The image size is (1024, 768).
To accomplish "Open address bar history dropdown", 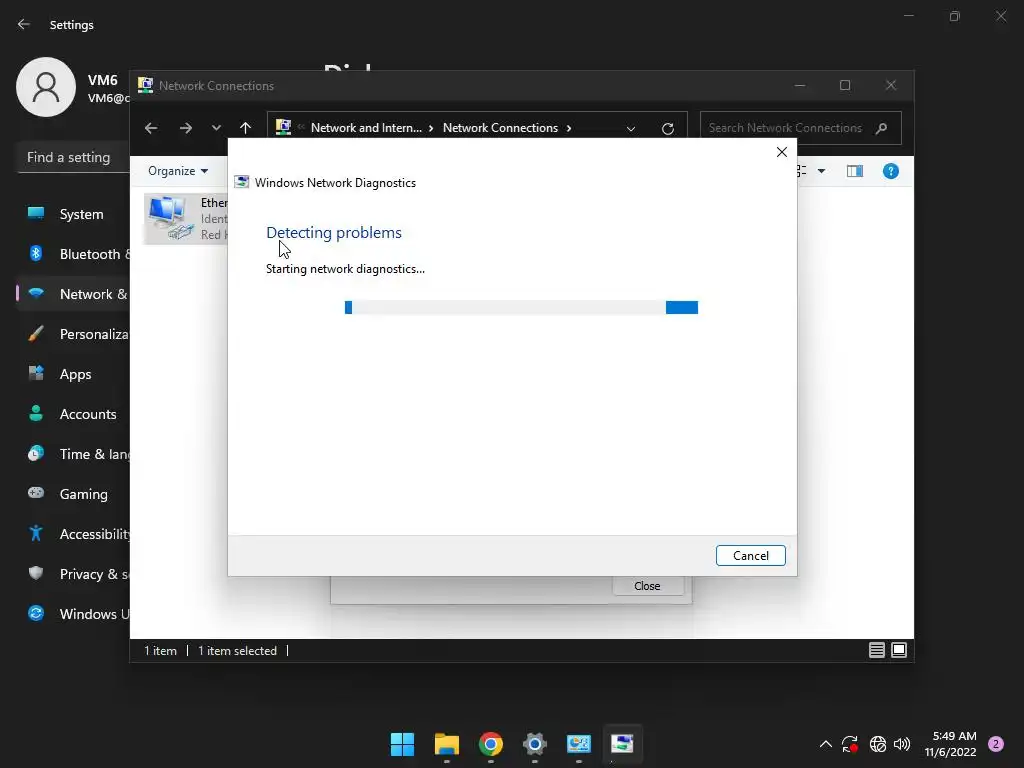I will (x=630, y=129).
